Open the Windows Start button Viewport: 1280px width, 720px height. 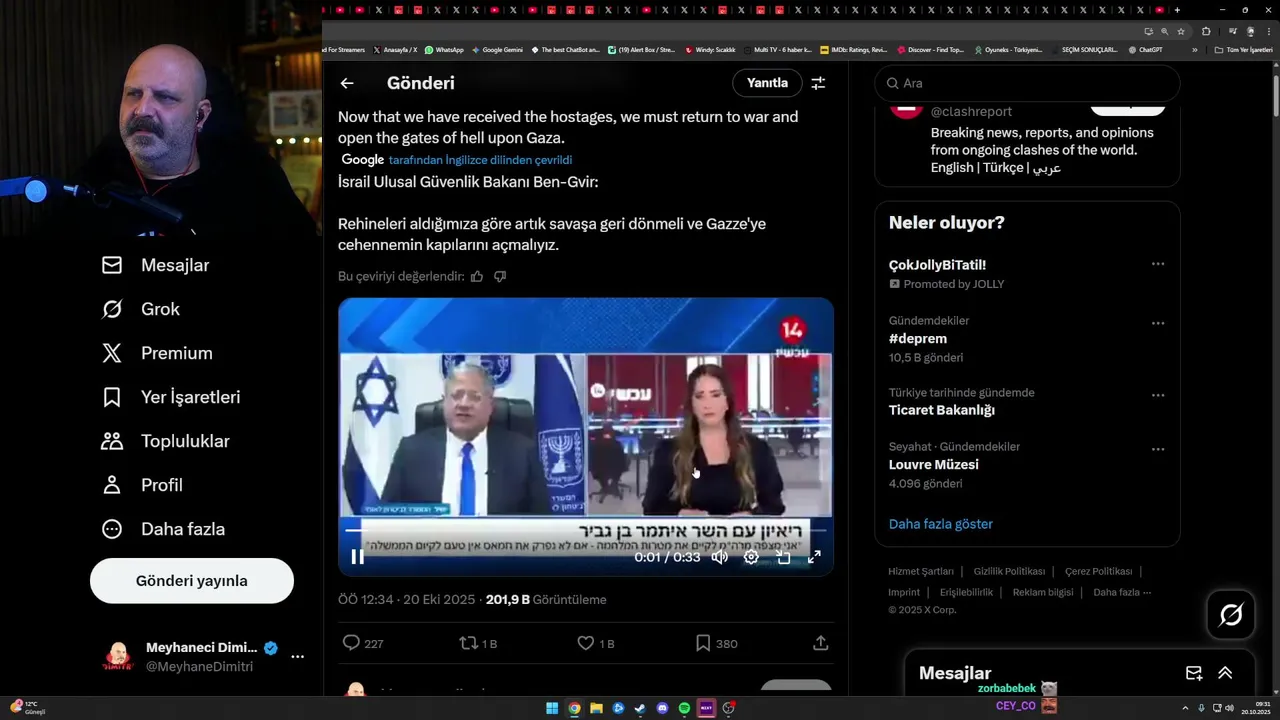(x=552, y=708)
